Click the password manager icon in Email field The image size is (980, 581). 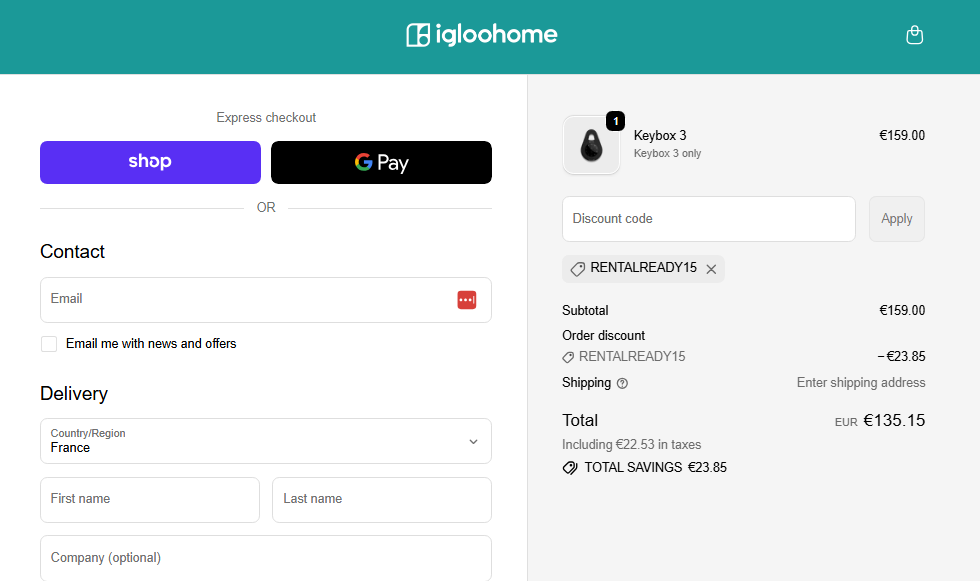click(466, 300)
